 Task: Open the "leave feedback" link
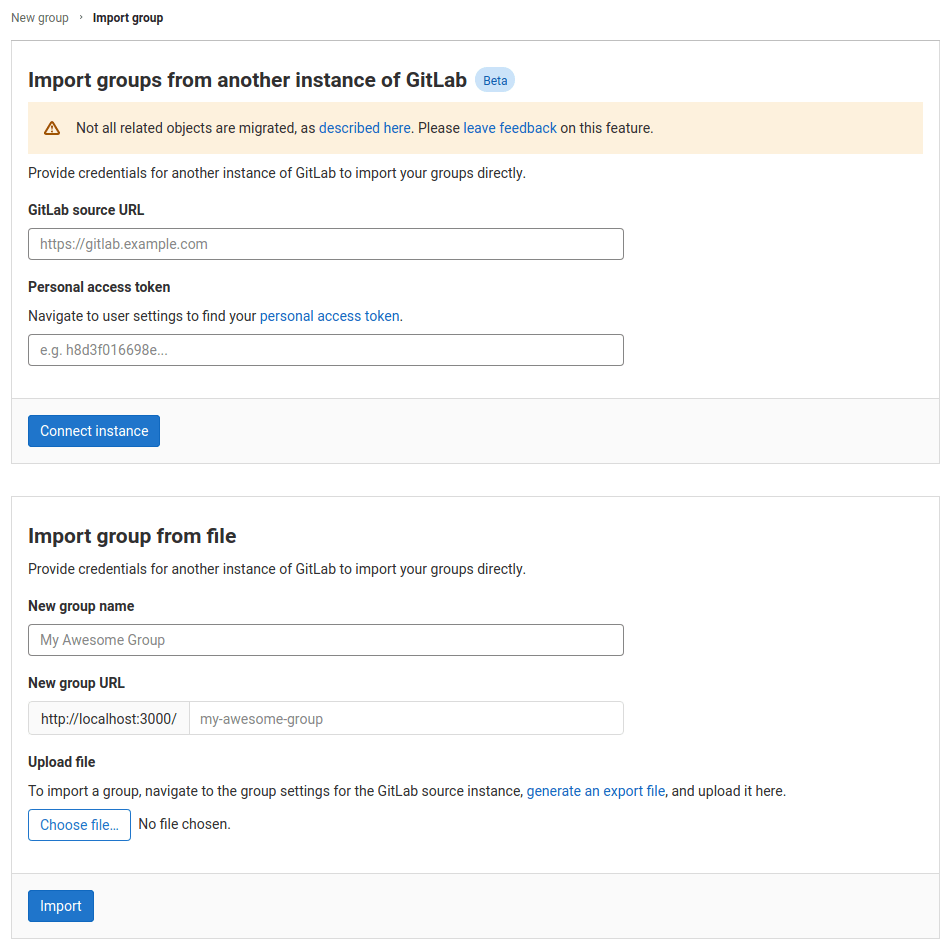[509, 128]
